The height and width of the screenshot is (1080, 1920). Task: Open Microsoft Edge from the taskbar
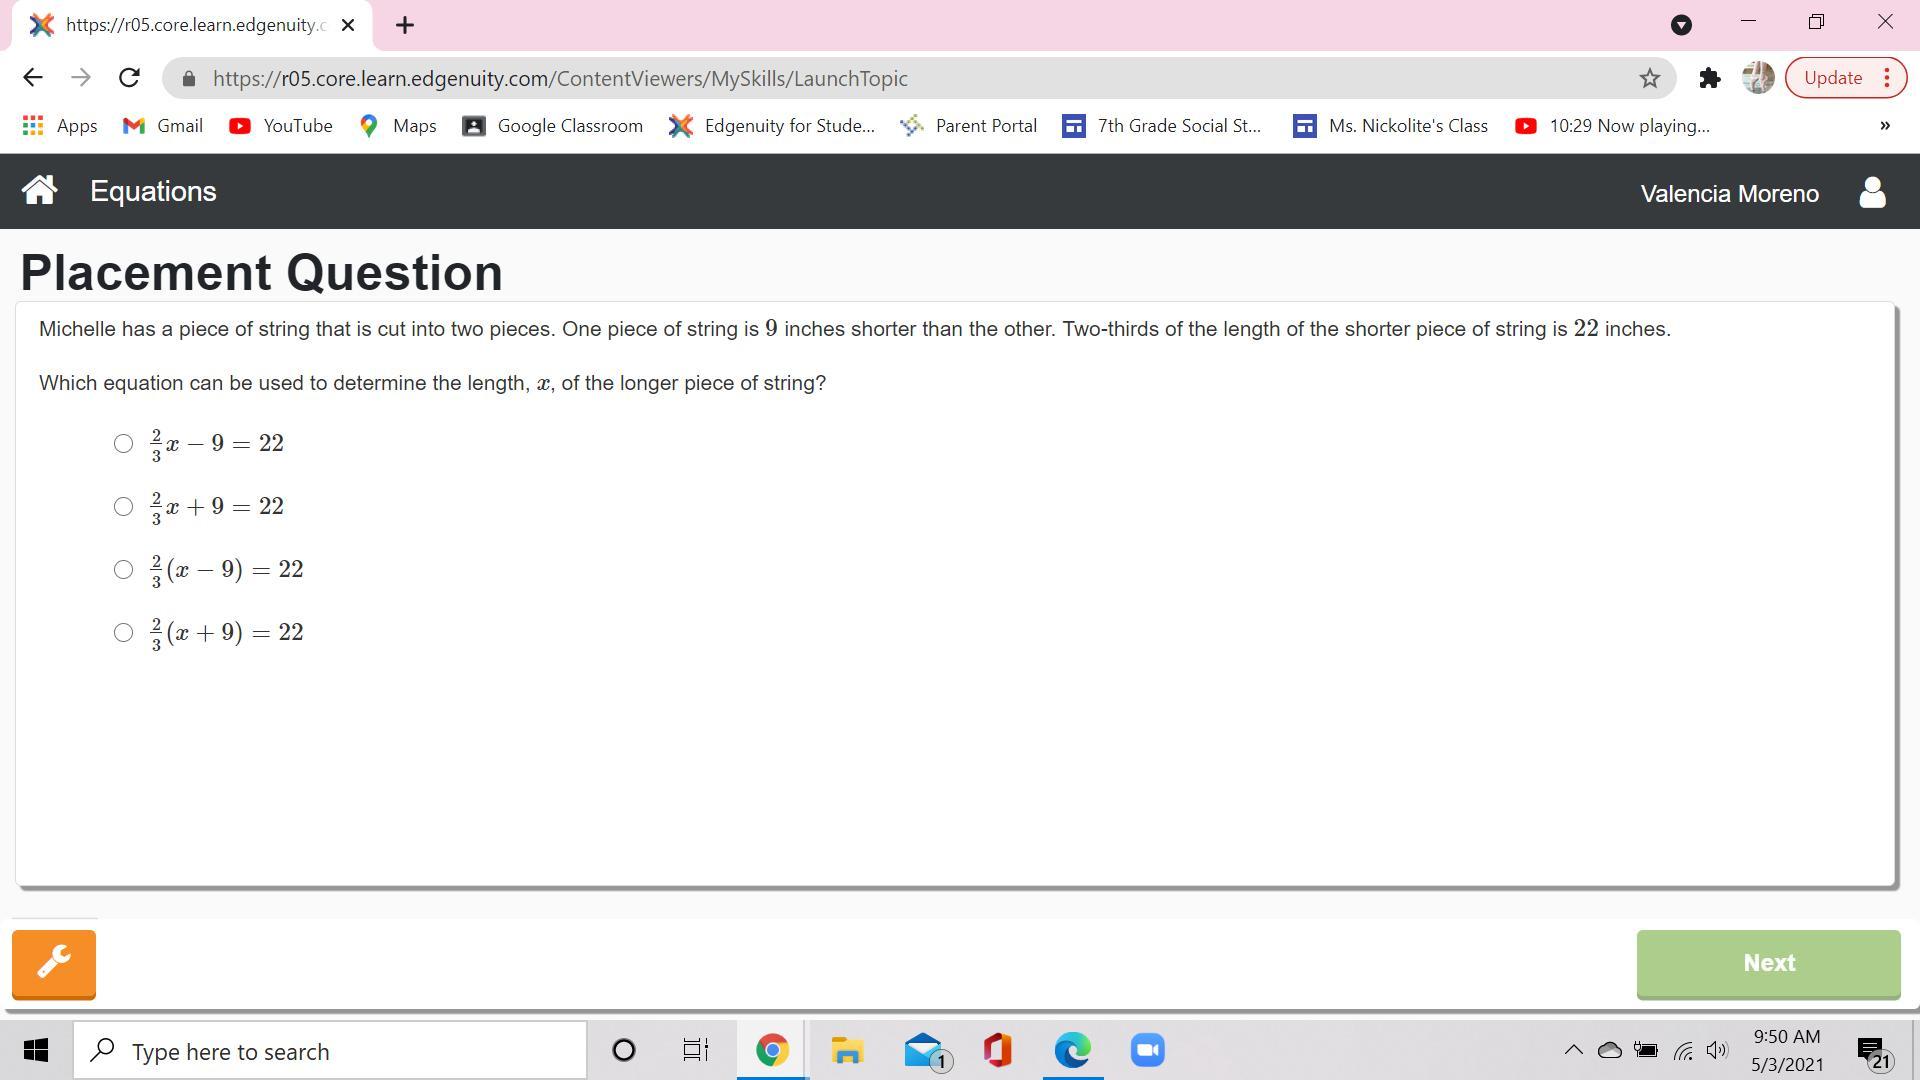(1072, 1050)
